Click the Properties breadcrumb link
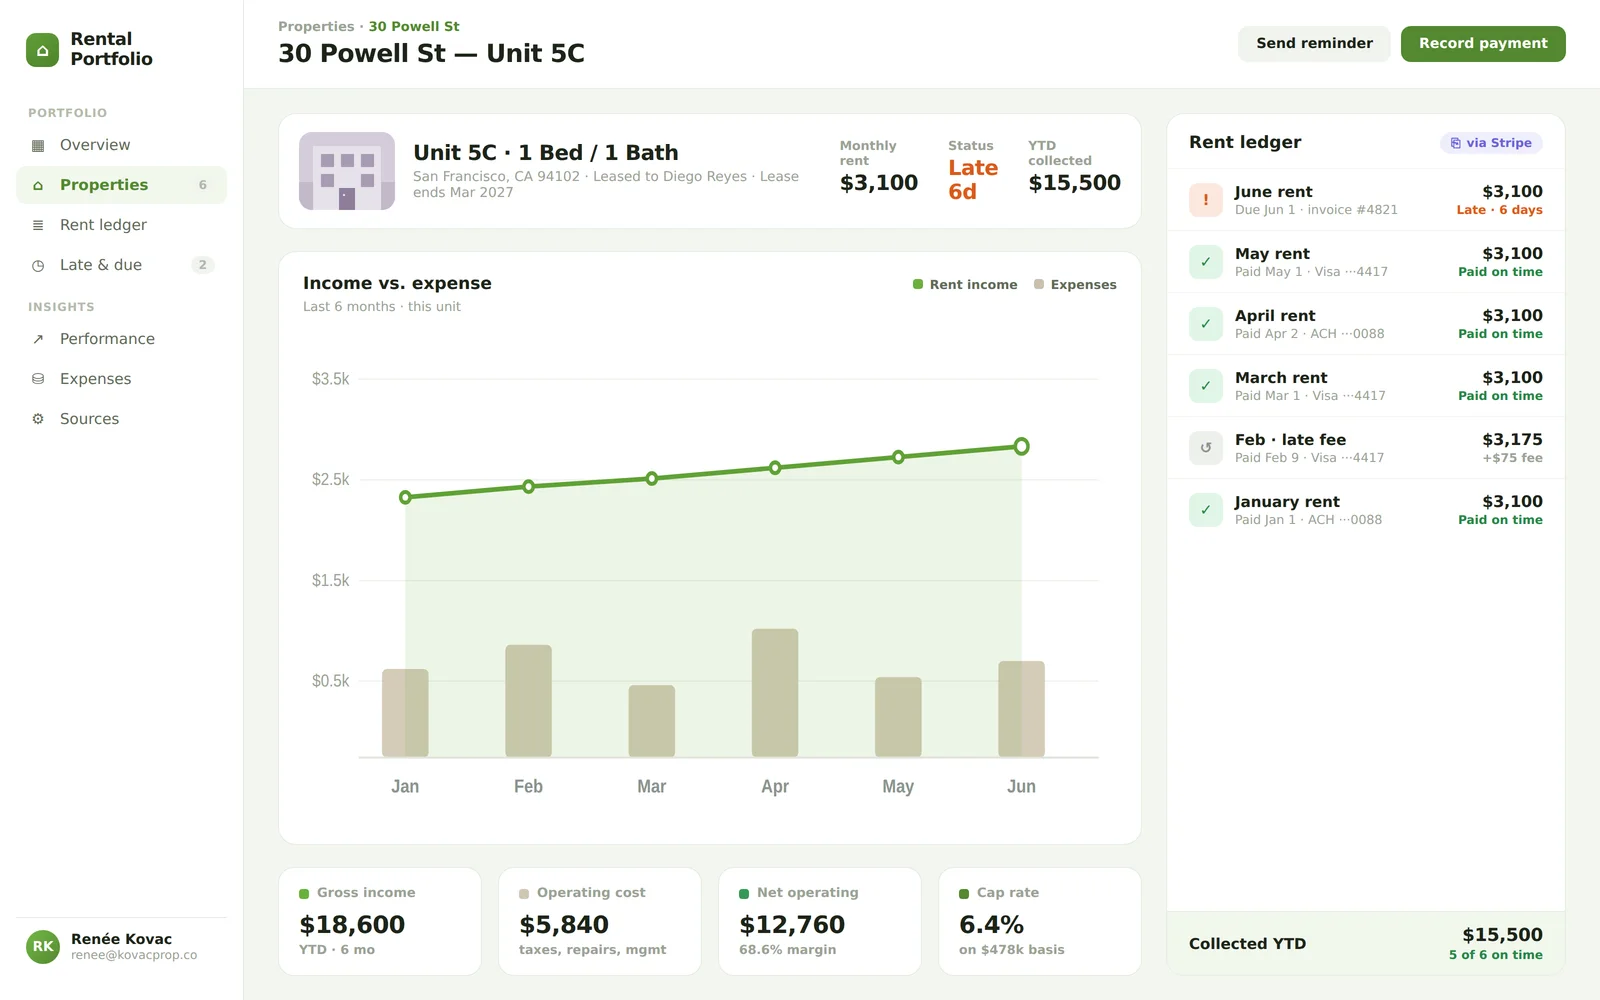The width and height of the screenshot is (1600, 1000). pyautogui.click(x=316, y=27)
